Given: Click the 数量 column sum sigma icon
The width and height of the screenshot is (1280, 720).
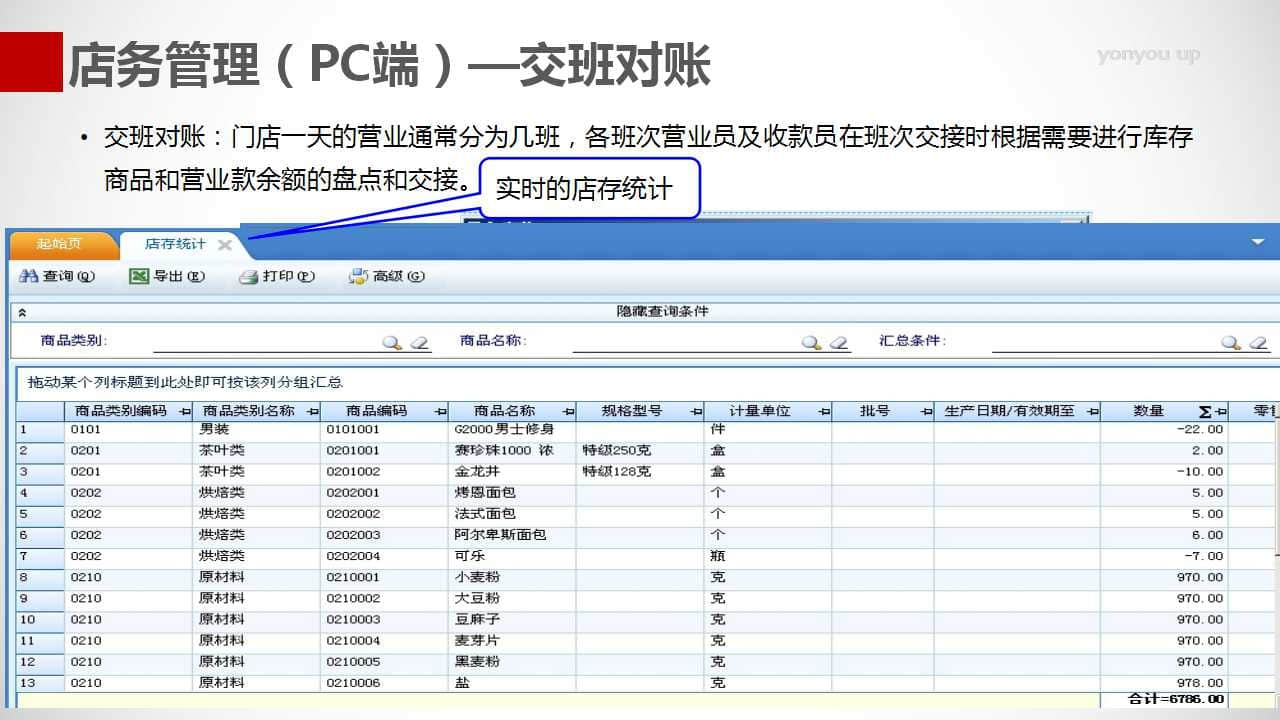Looking at the screenshot, I should pos(1205,412).
